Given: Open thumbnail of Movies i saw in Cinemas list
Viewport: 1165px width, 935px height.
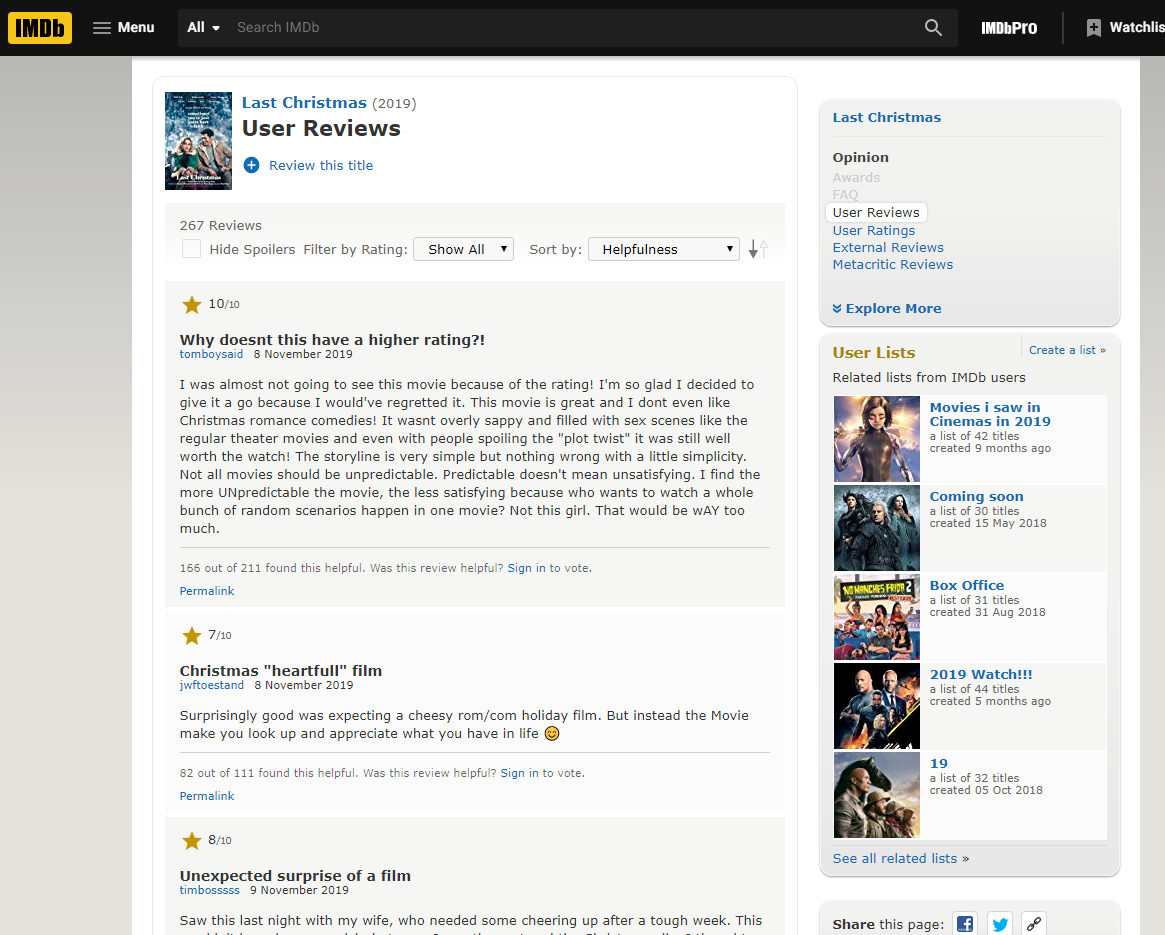Looking at the screenshot, I should [877, 439].
